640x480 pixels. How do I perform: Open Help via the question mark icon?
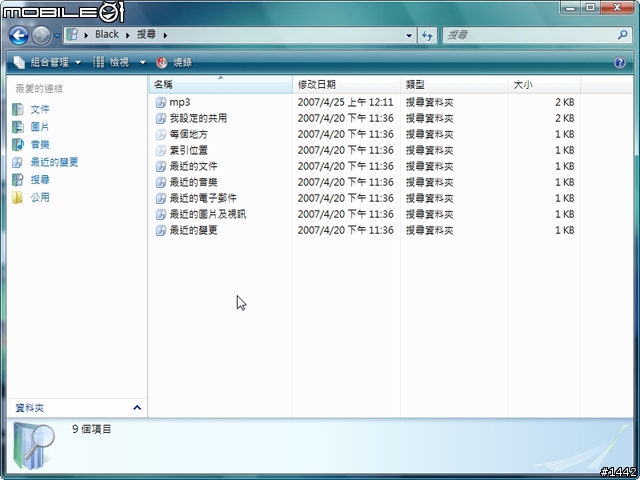620,62
